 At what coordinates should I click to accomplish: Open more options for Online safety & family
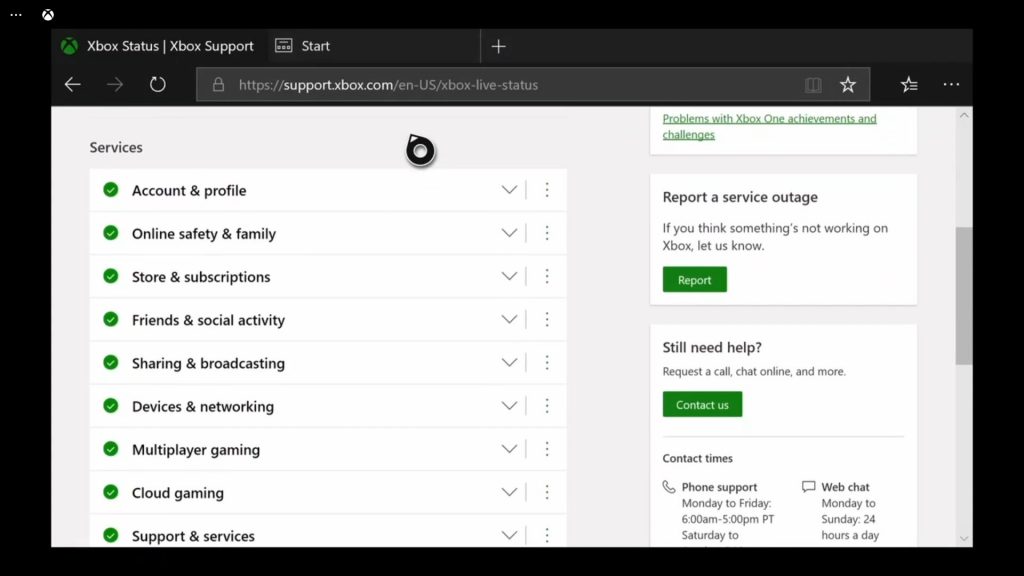point(547,233)
